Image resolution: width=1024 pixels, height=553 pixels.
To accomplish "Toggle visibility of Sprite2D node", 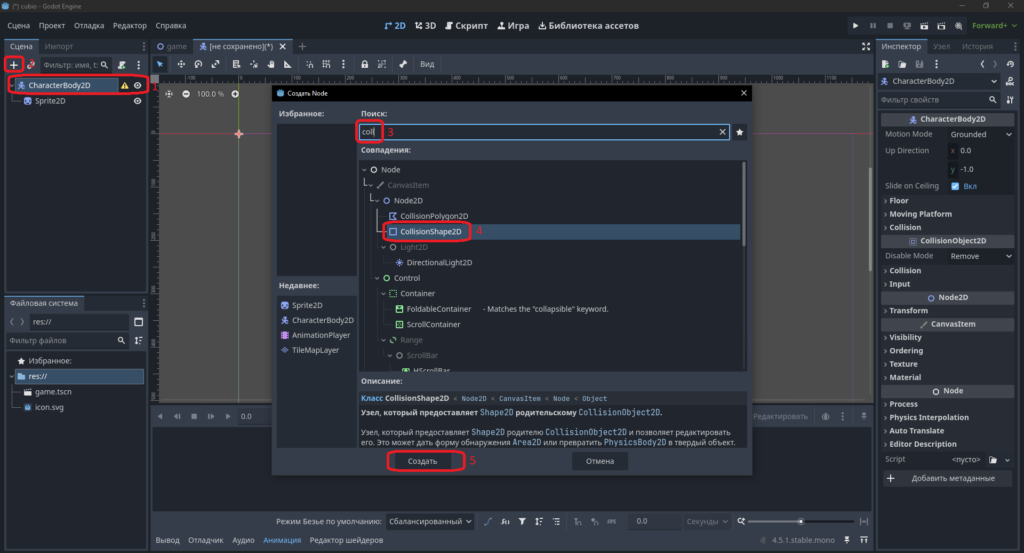I will coord(137,101).
